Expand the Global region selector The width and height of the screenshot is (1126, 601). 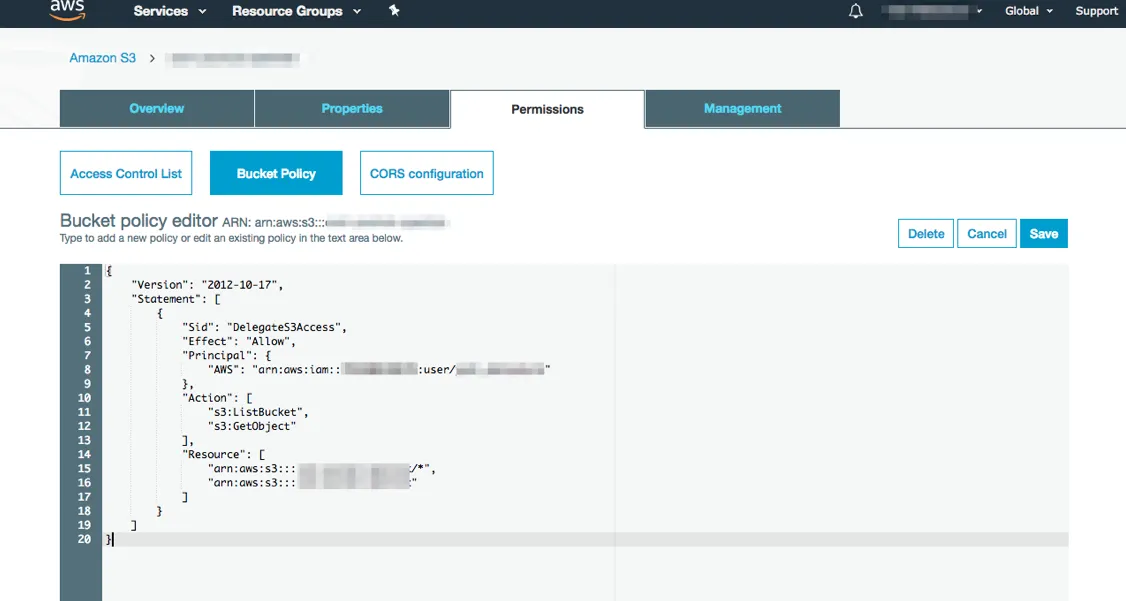point(1029,11)
